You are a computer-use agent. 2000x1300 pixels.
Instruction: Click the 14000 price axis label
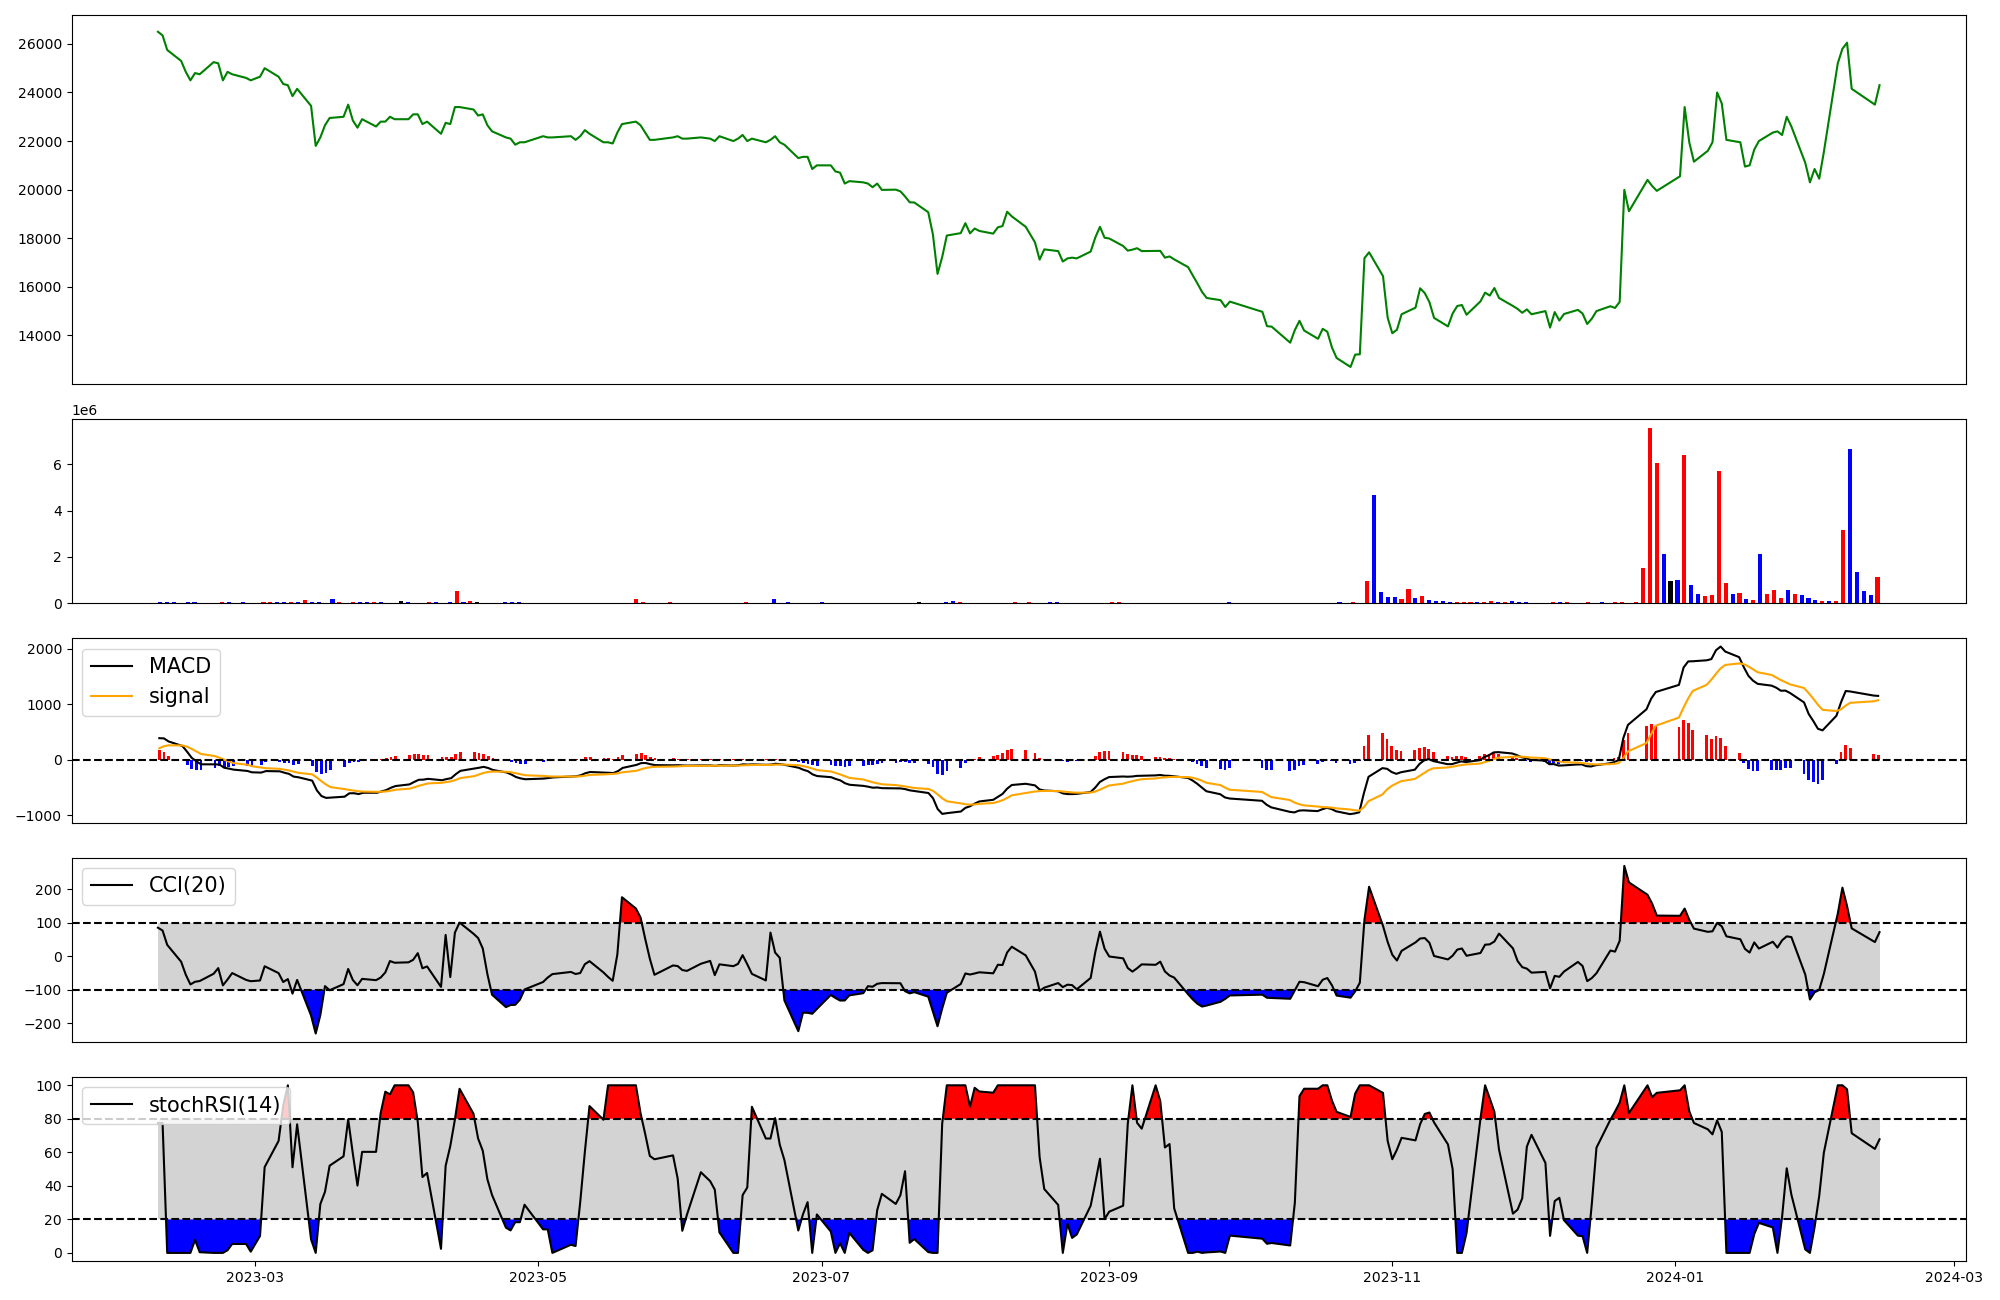tap(40, 336)
